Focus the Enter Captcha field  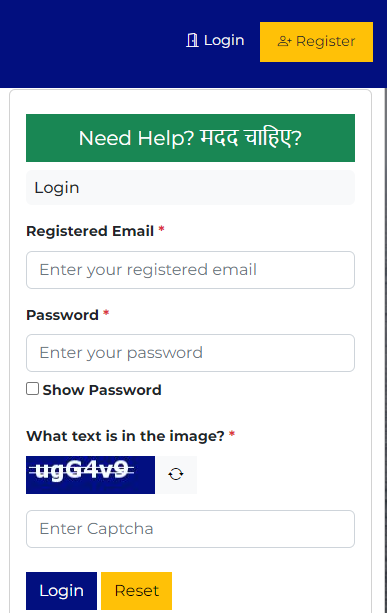[190, 529]
